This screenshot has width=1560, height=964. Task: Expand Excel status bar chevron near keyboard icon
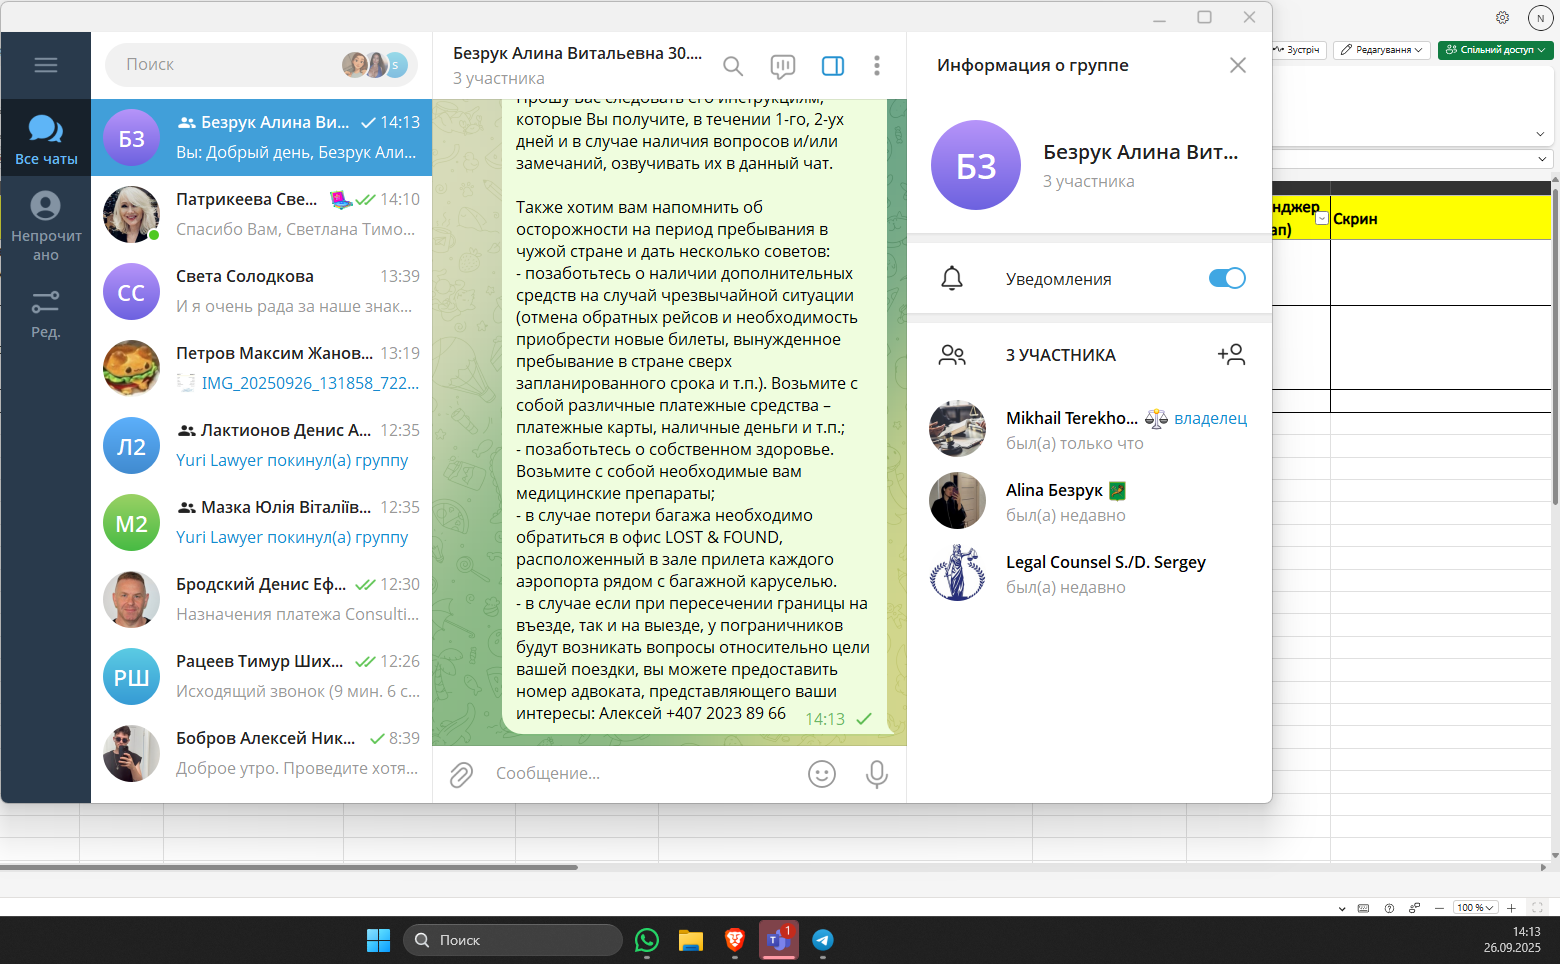tap(1342, 909)
